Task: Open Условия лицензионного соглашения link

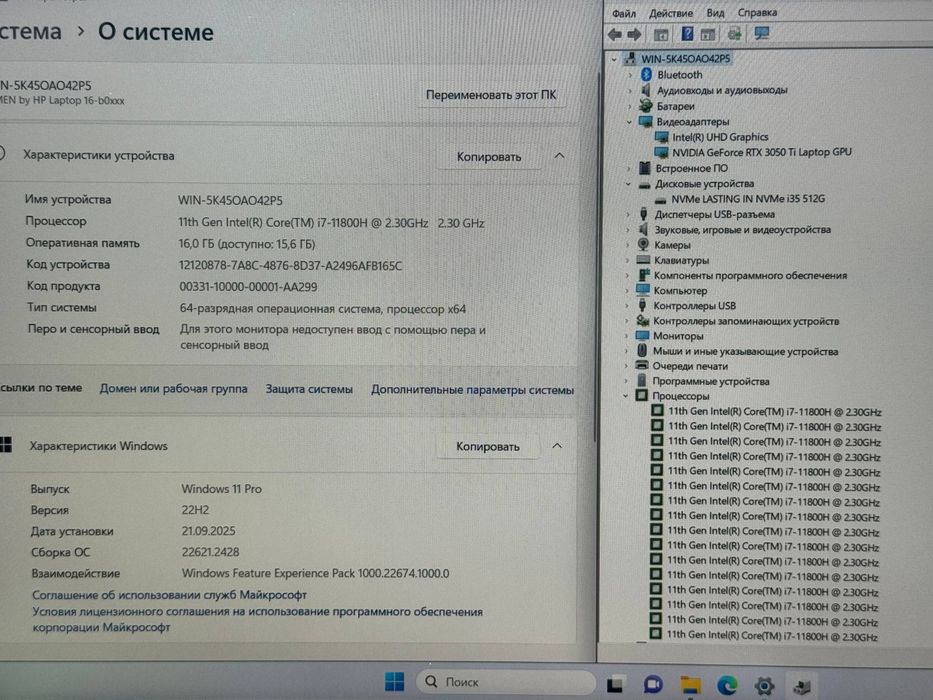Action: [257, 619]
